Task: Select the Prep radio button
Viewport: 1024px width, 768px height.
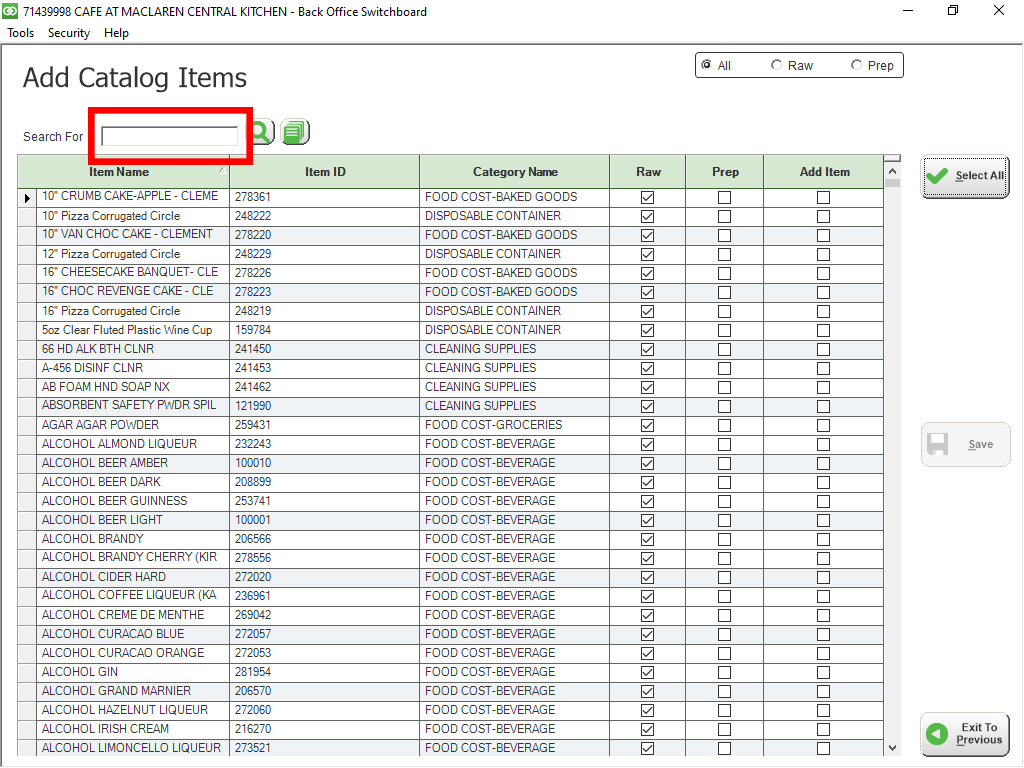Action: click(856, 64)
